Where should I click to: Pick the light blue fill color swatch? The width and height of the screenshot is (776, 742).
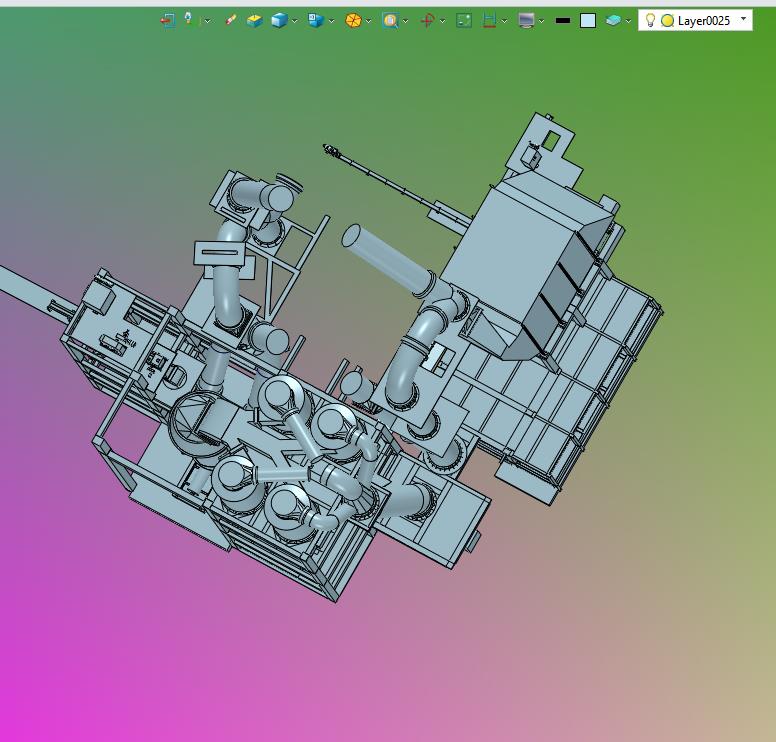pos(588,20)
